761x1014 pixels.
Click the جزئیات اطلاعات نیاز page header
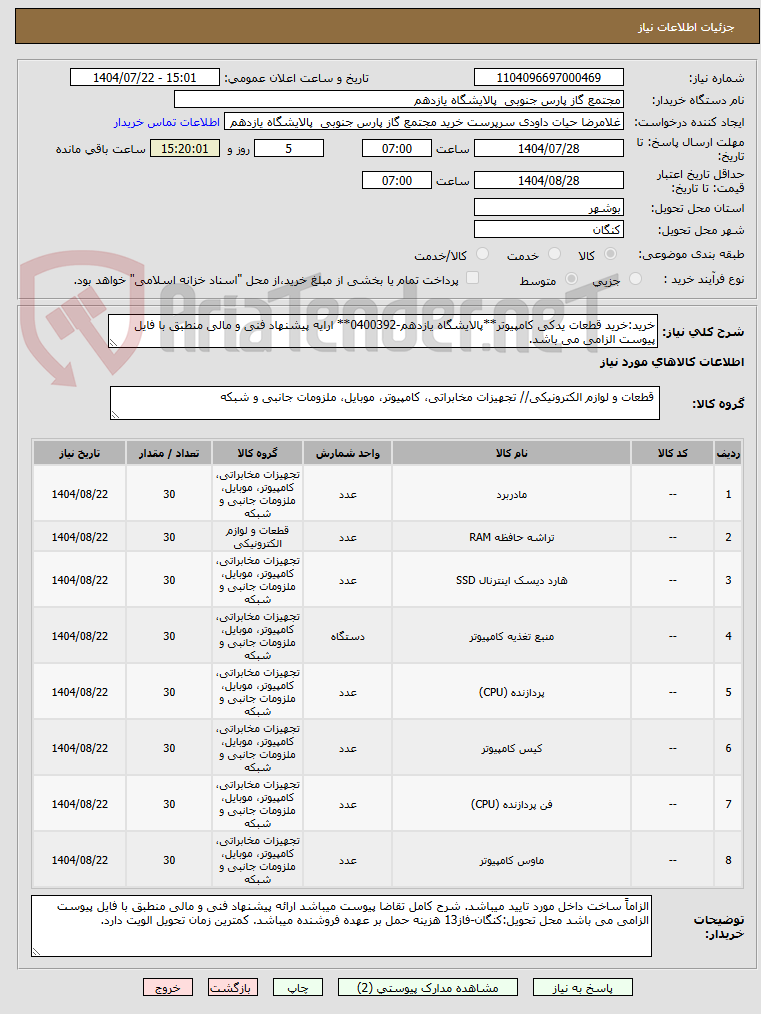pos(686,27)
